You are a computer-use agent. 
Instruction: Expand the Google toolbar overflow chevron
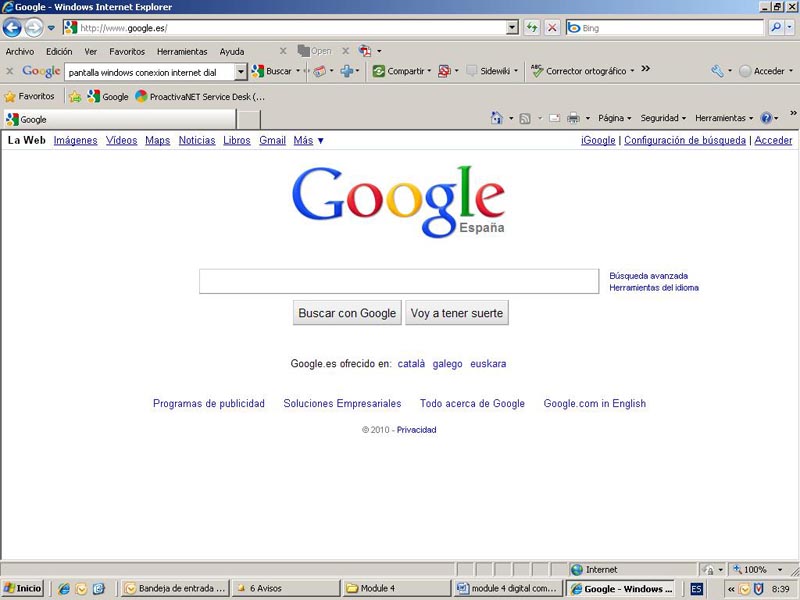point(645,69)
